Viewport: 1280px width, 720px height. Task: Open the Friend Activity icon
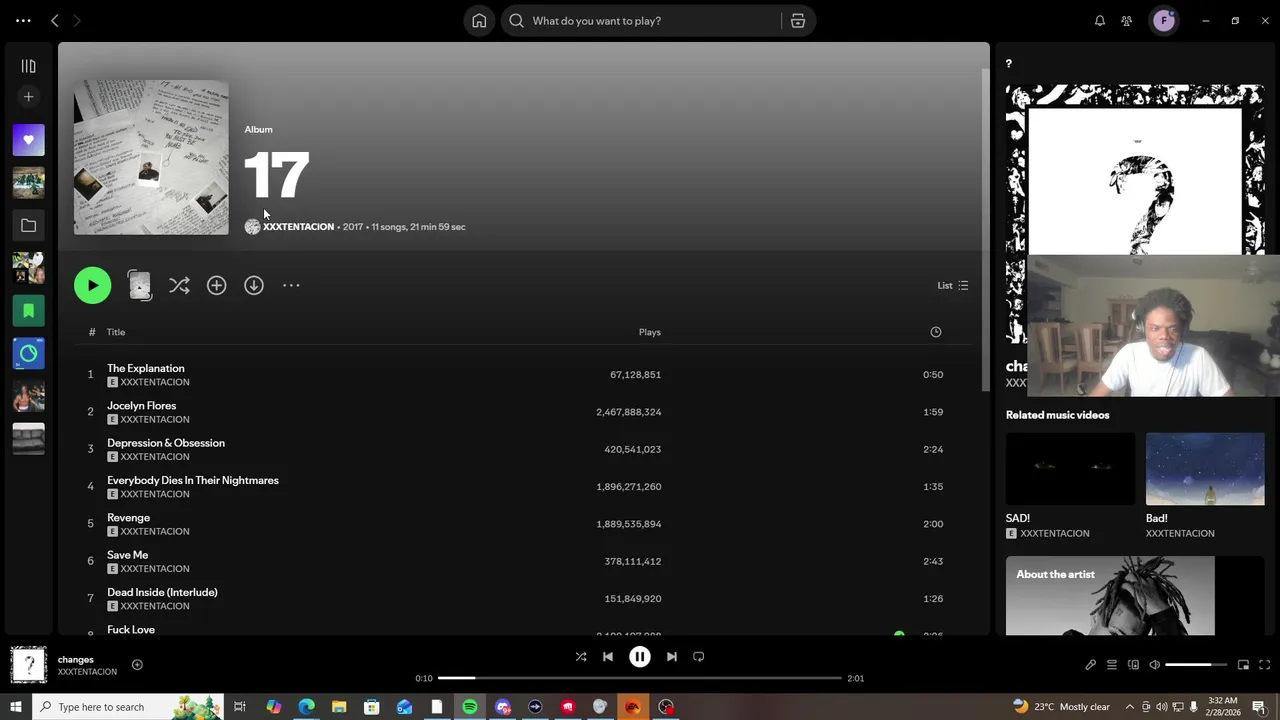tap(1127, 21)
